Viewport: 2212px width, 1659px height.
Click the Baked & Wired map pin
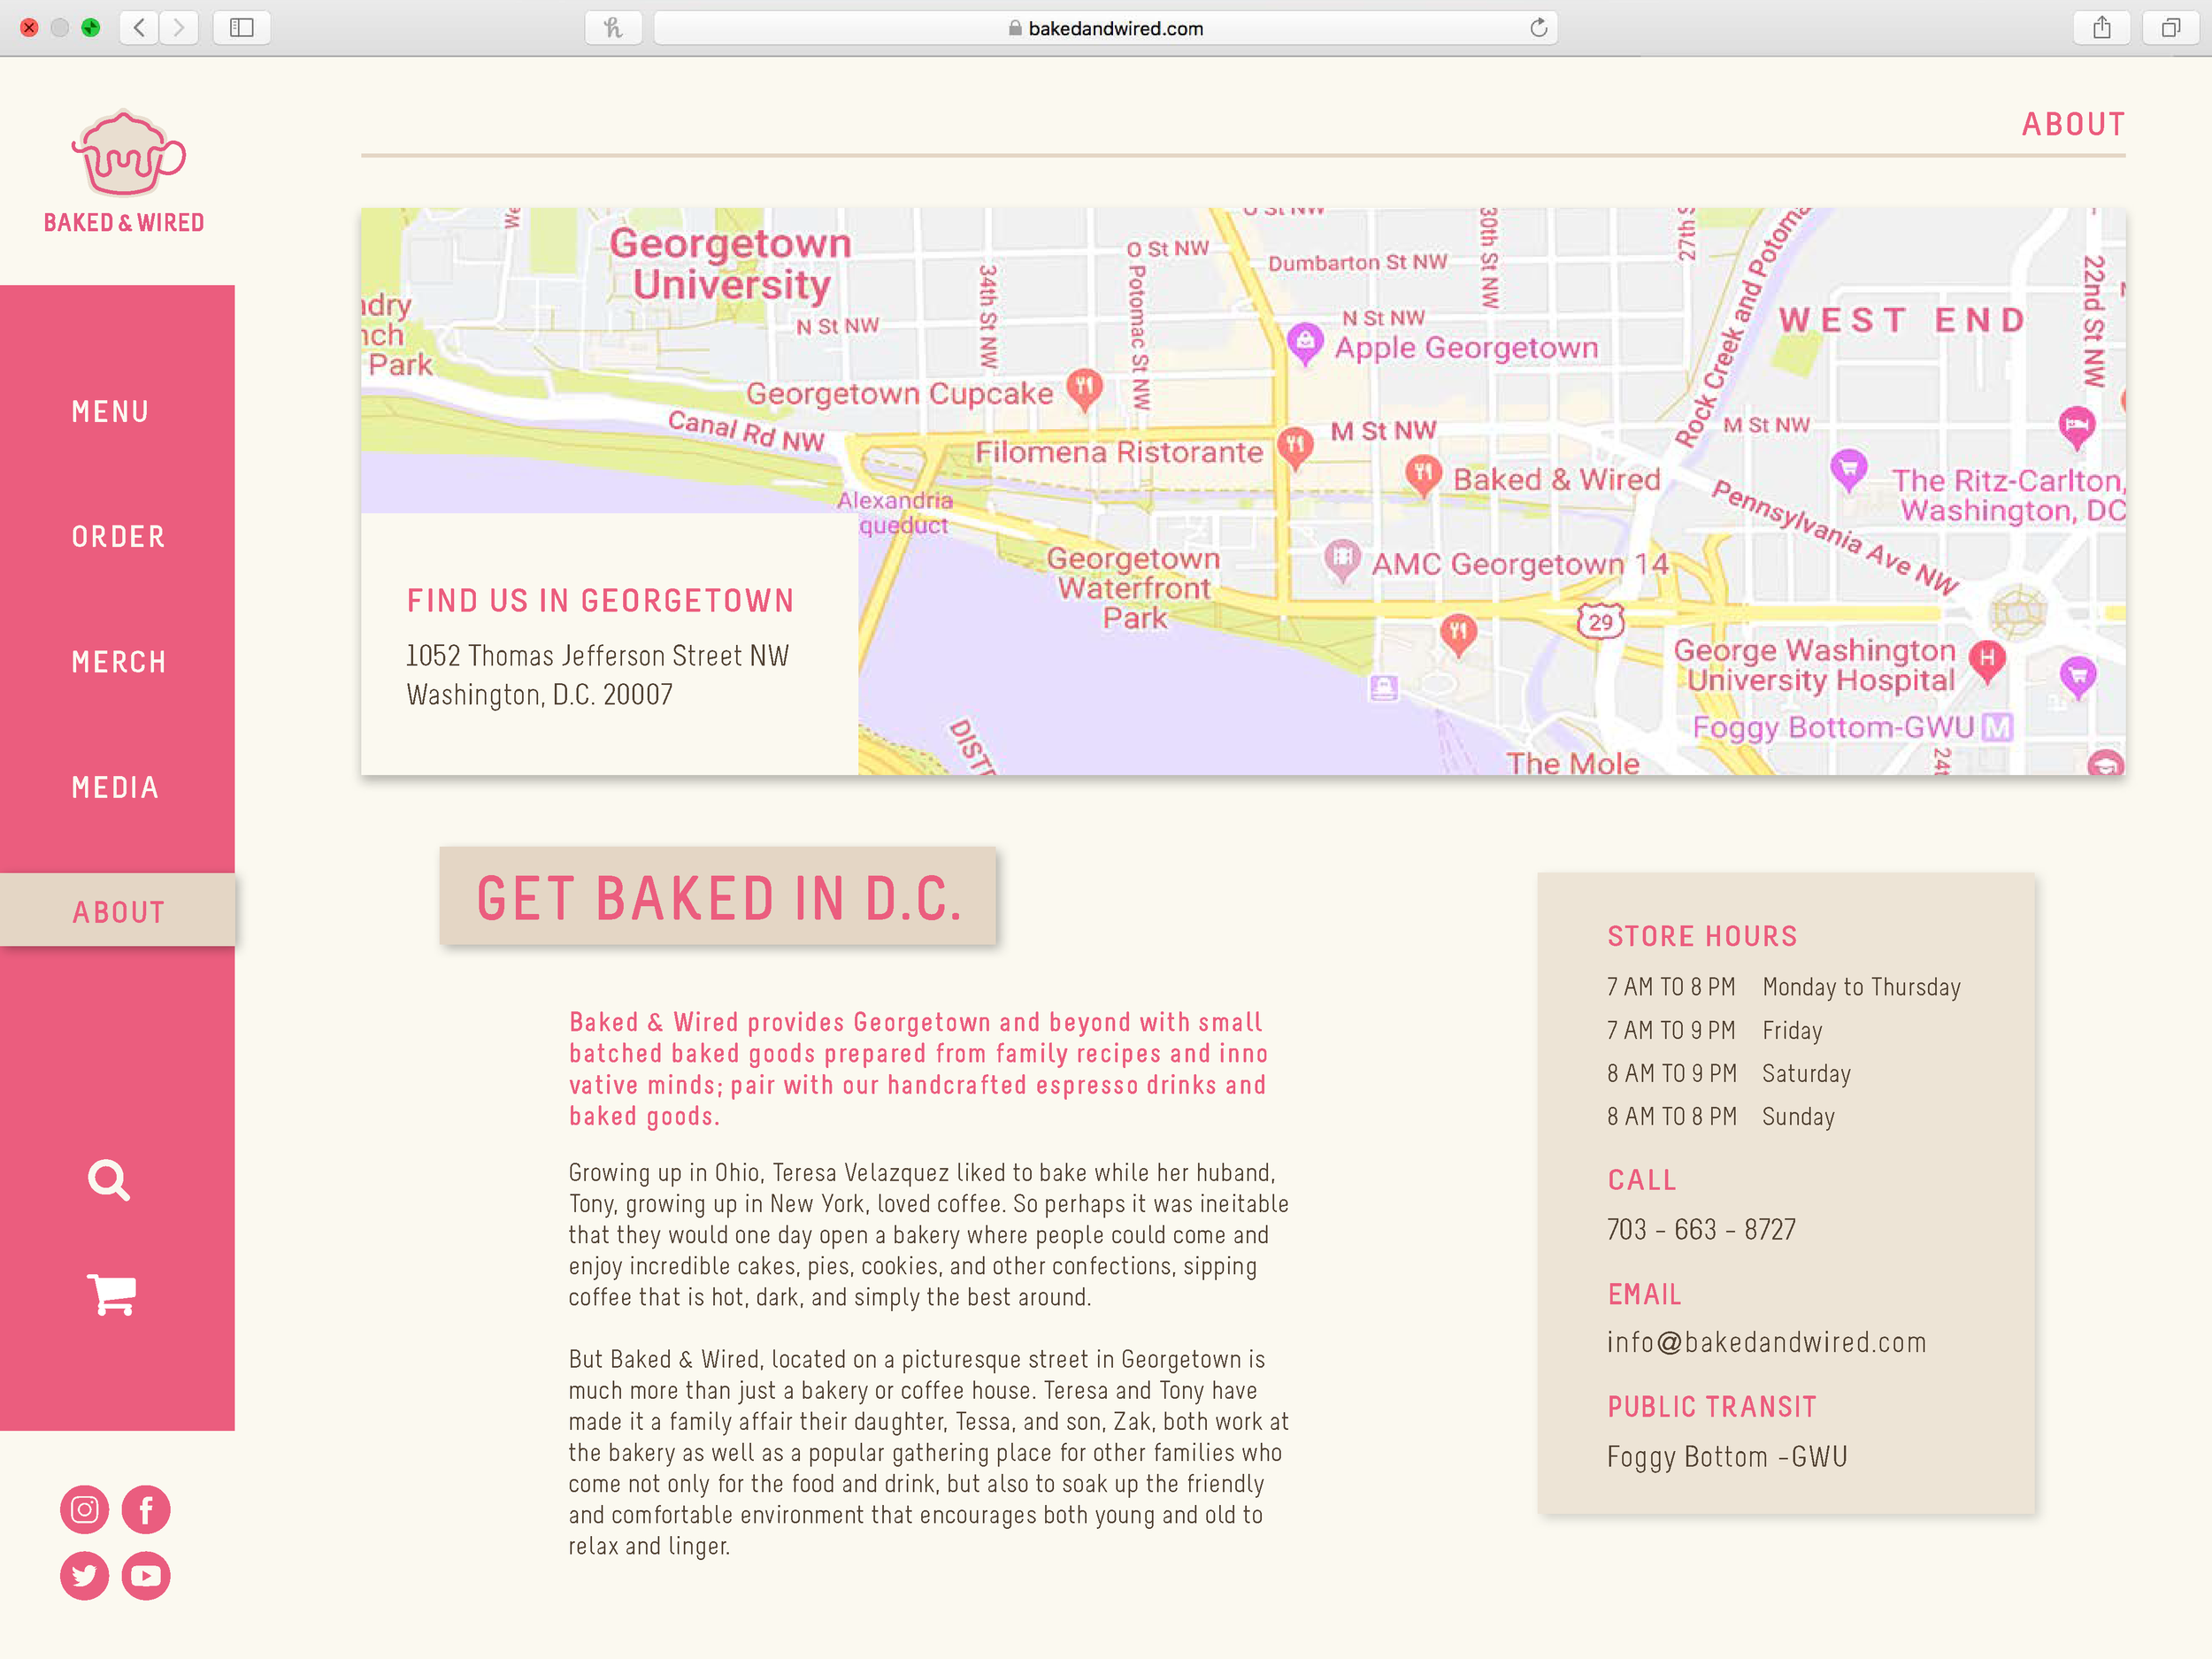pyautogui.click(x=1423, y=474)
